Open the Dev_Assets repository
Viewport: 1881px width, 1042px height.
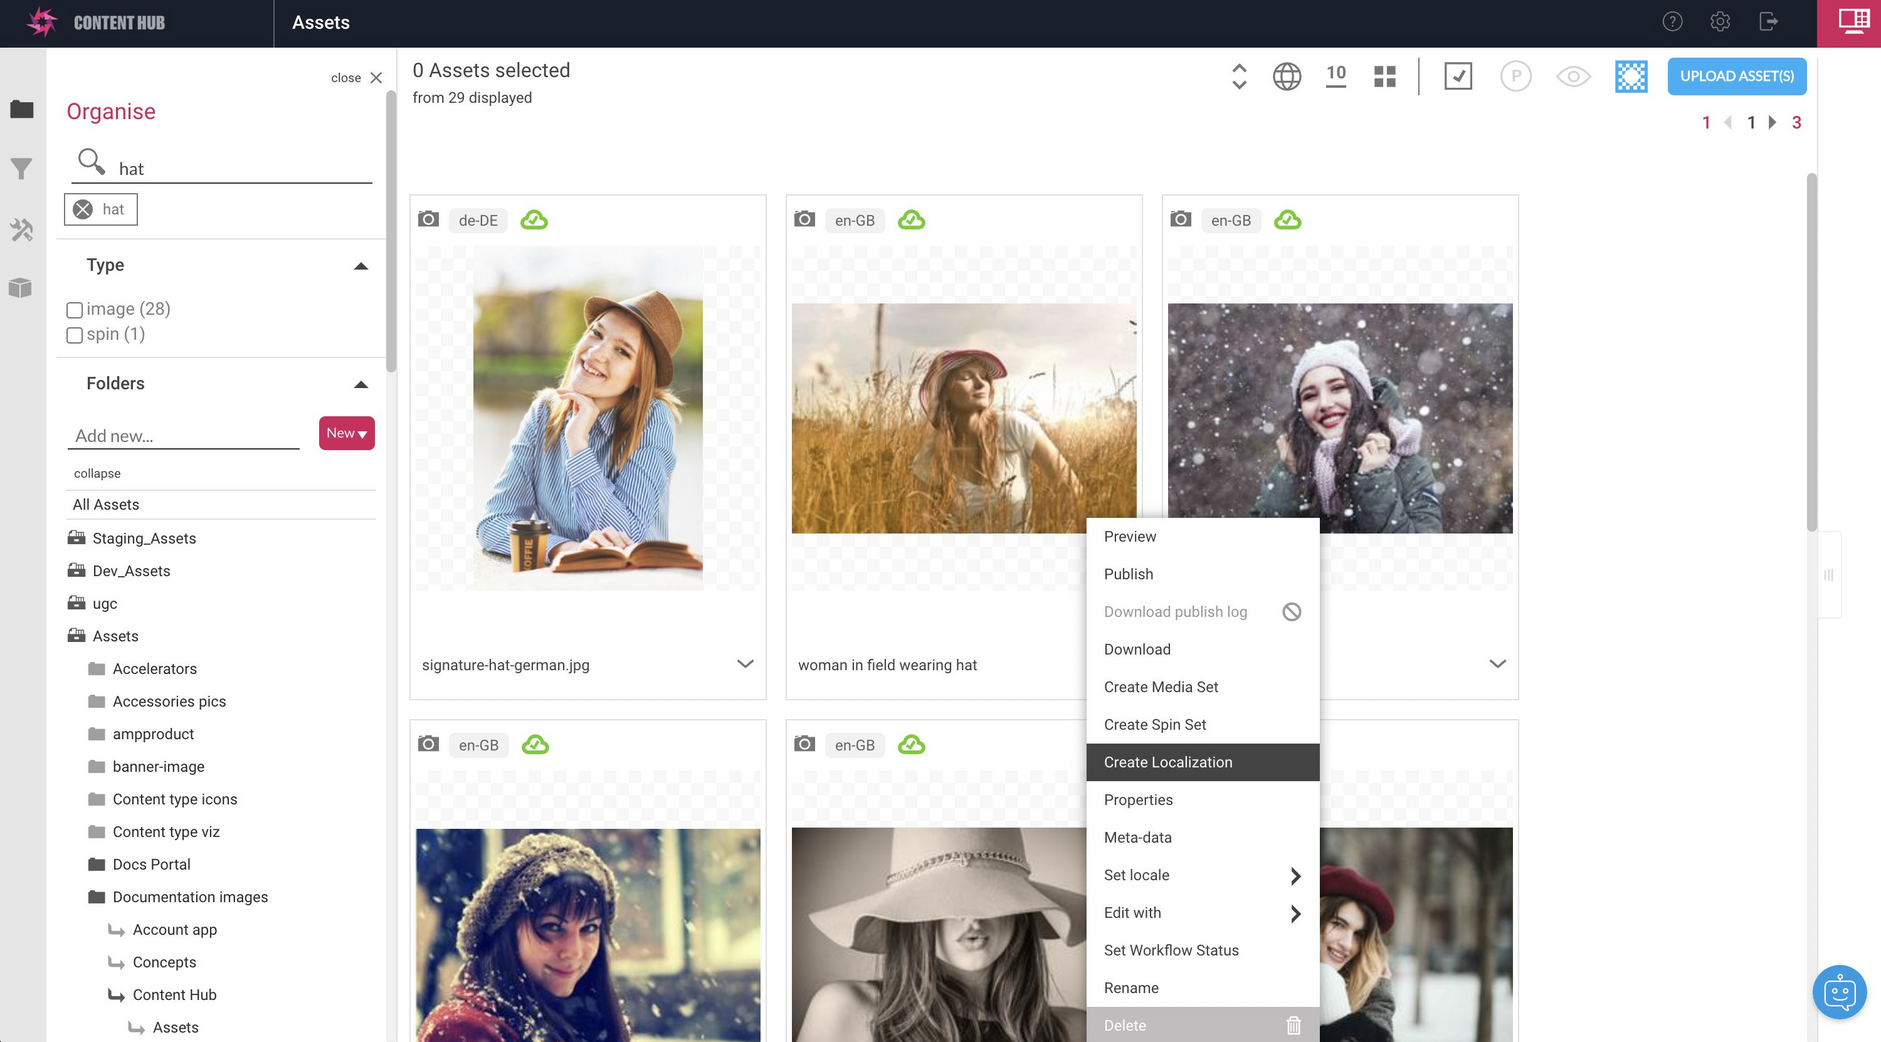[131, 571]
